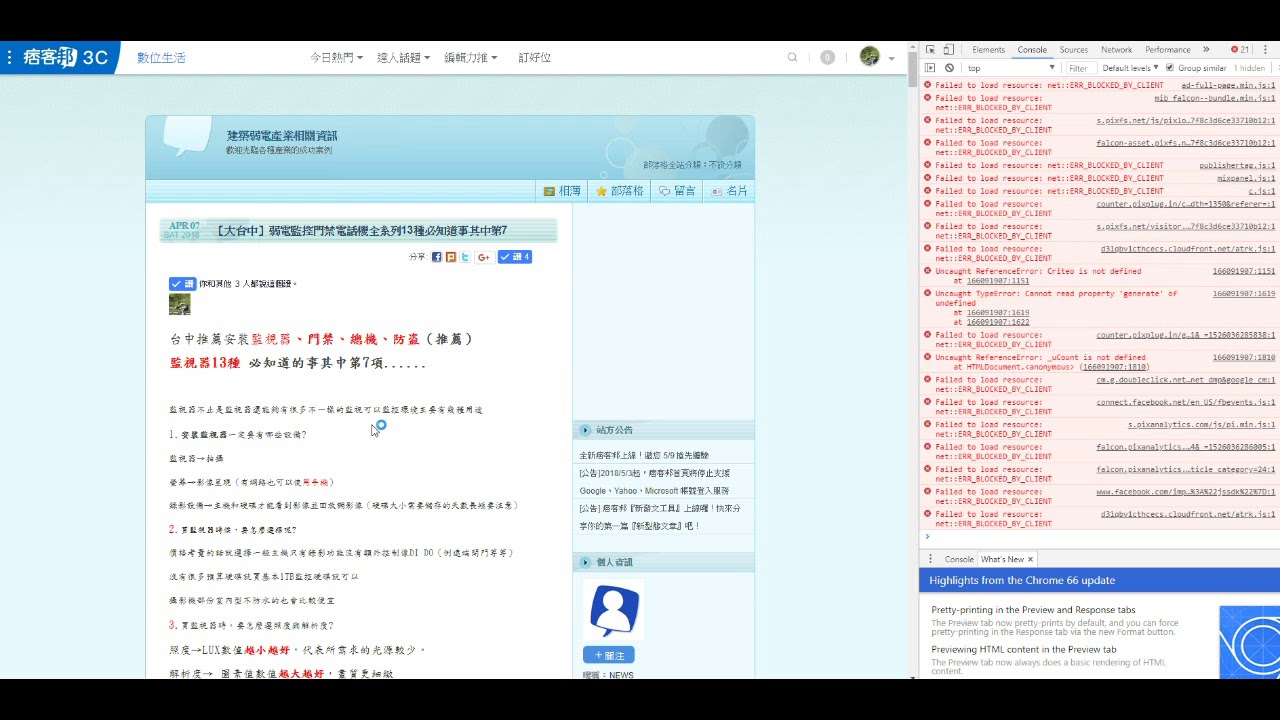The image size is (1280, 720).
Task: Switch to drawer Console tab
Action: point(959,559)
